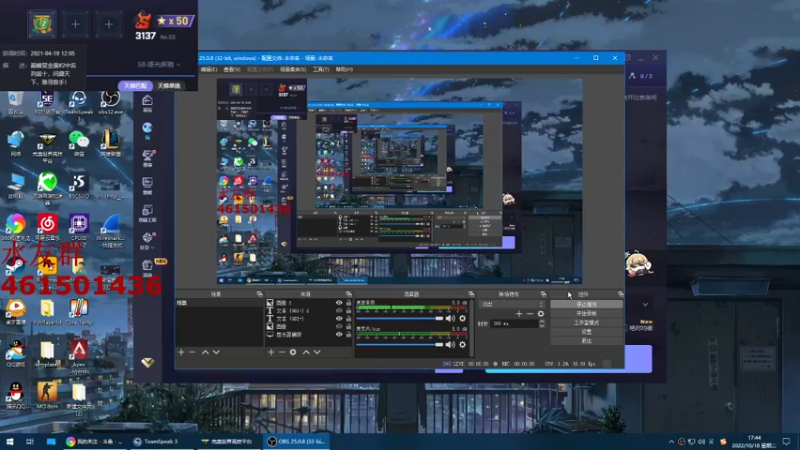The width and height of the screenshot is (800, 450).
Task: Open desktop audio settings gear
Action: (462, 318)
